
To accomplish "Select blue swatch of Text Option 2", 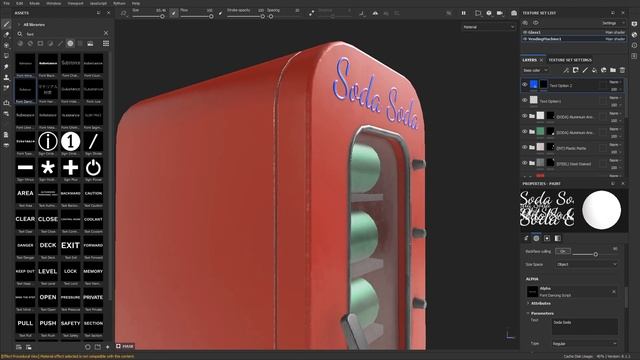I will [533, 84].
